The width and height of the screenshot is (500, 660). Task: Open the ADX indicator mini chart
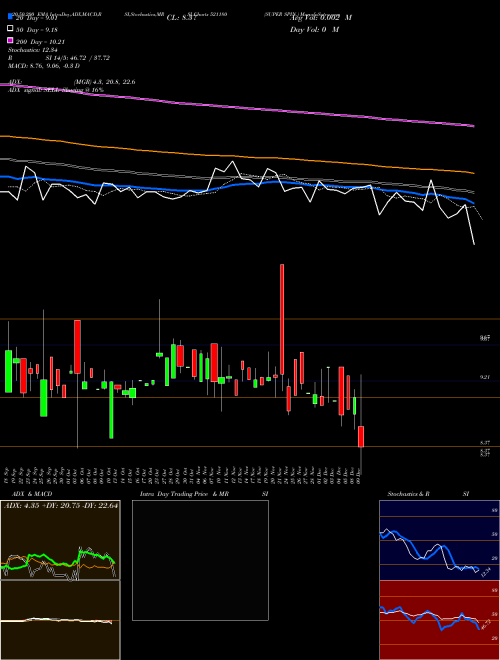tap(60, 540)
